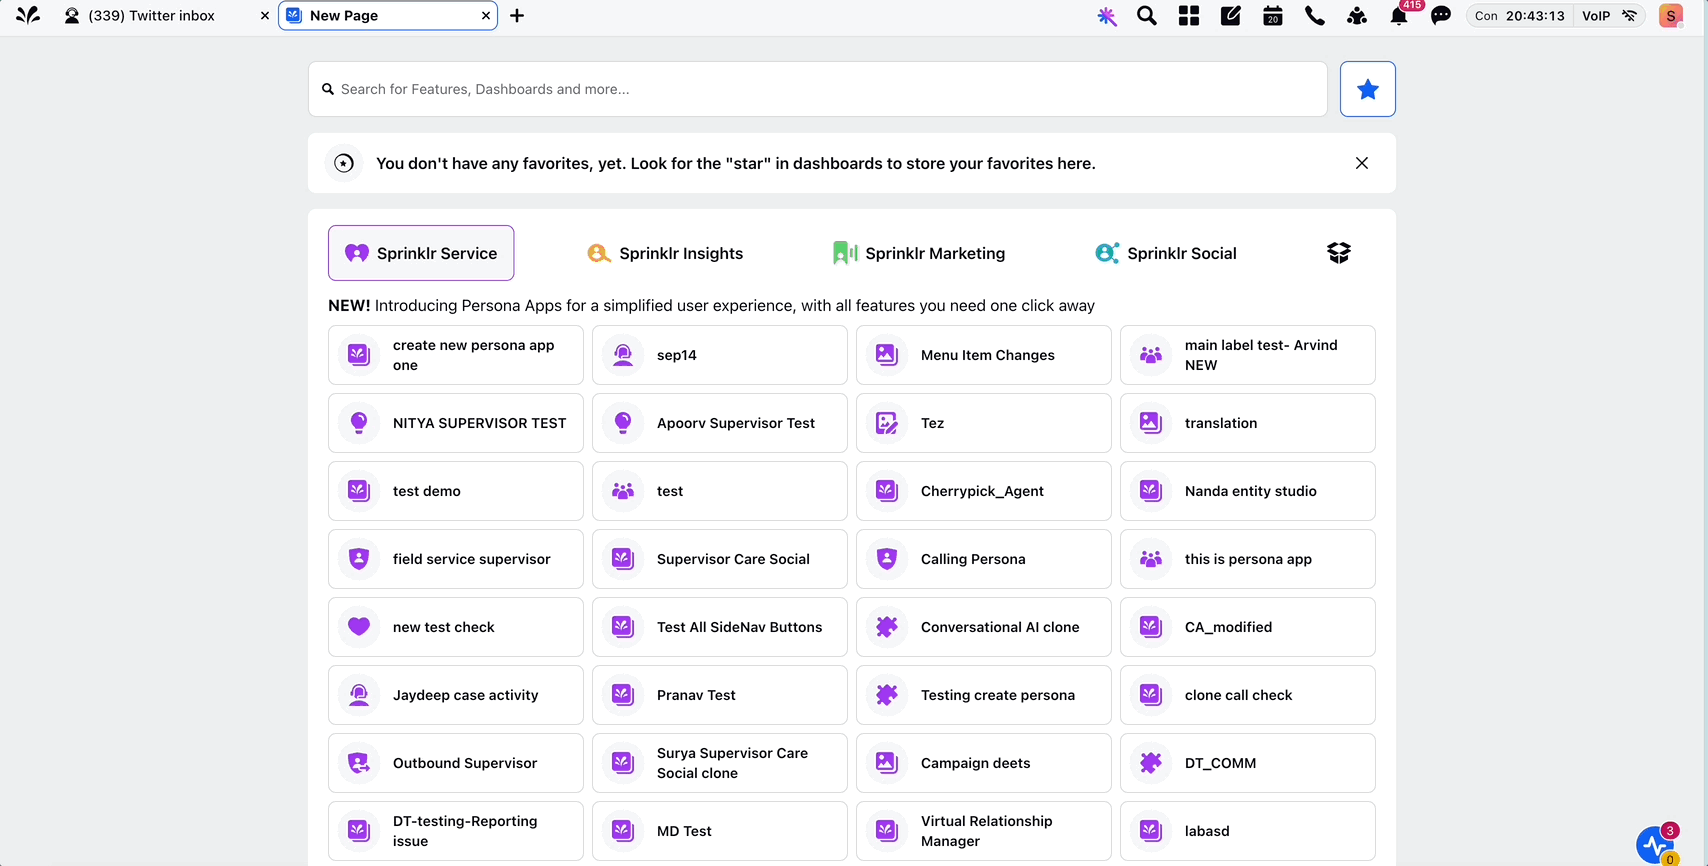The image size is (1708, 866).
Task: Select the Sprinklr Marketing tab
Action: (x=919, y=253)
